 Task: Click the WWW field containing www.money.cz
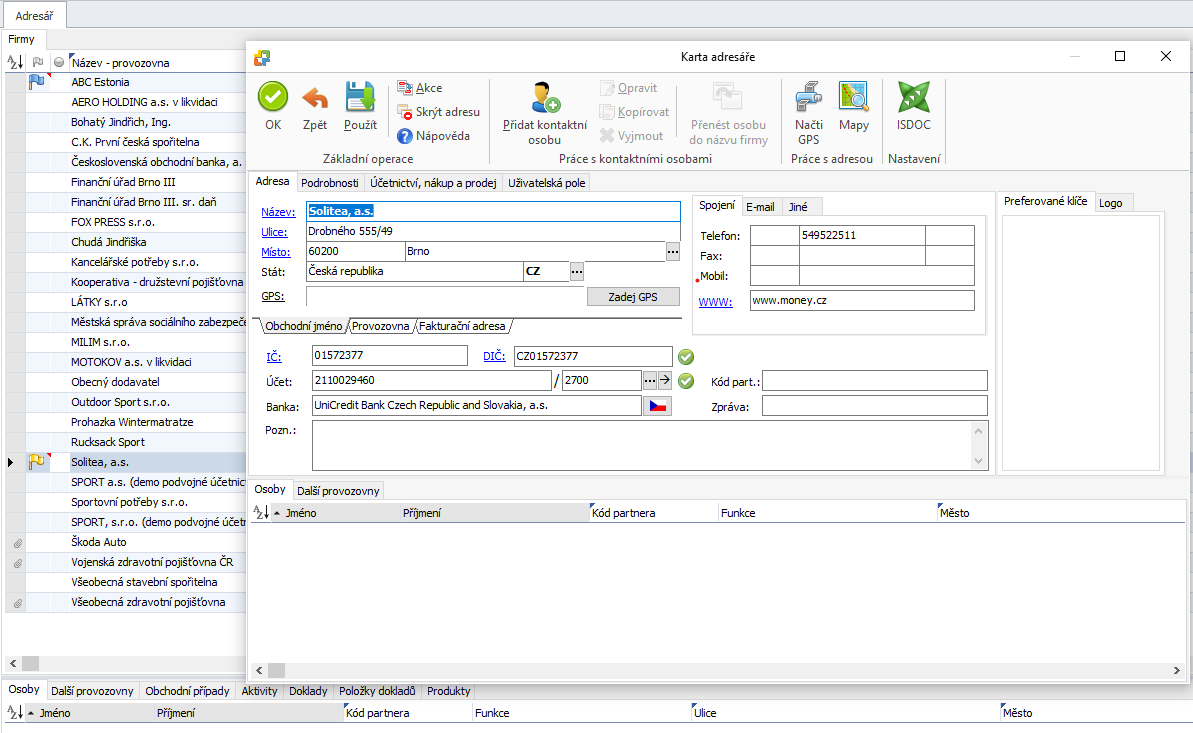pos(862,301)
